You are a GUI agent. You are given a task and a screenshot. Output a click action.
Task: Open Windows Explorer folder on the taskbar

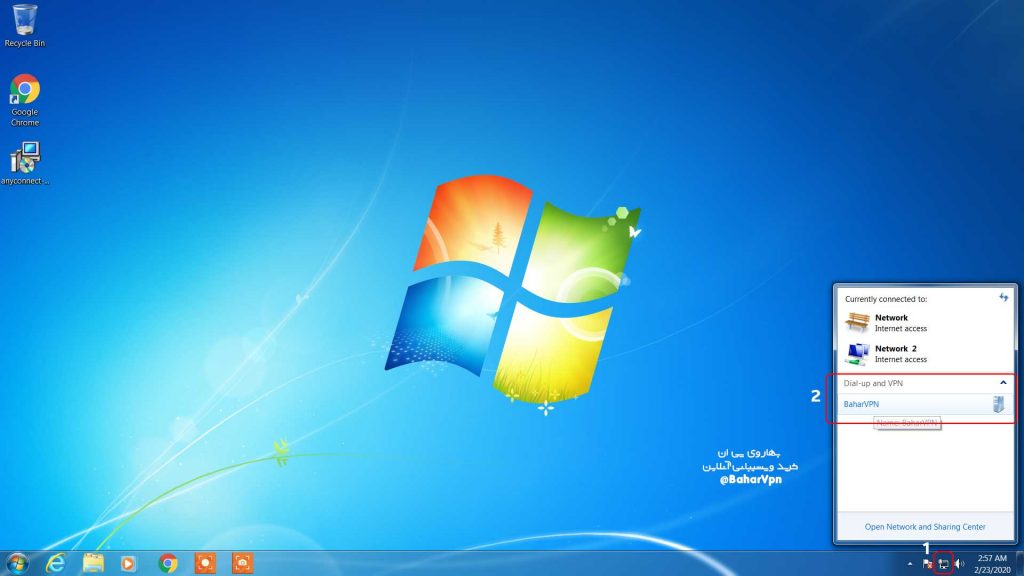93,563
